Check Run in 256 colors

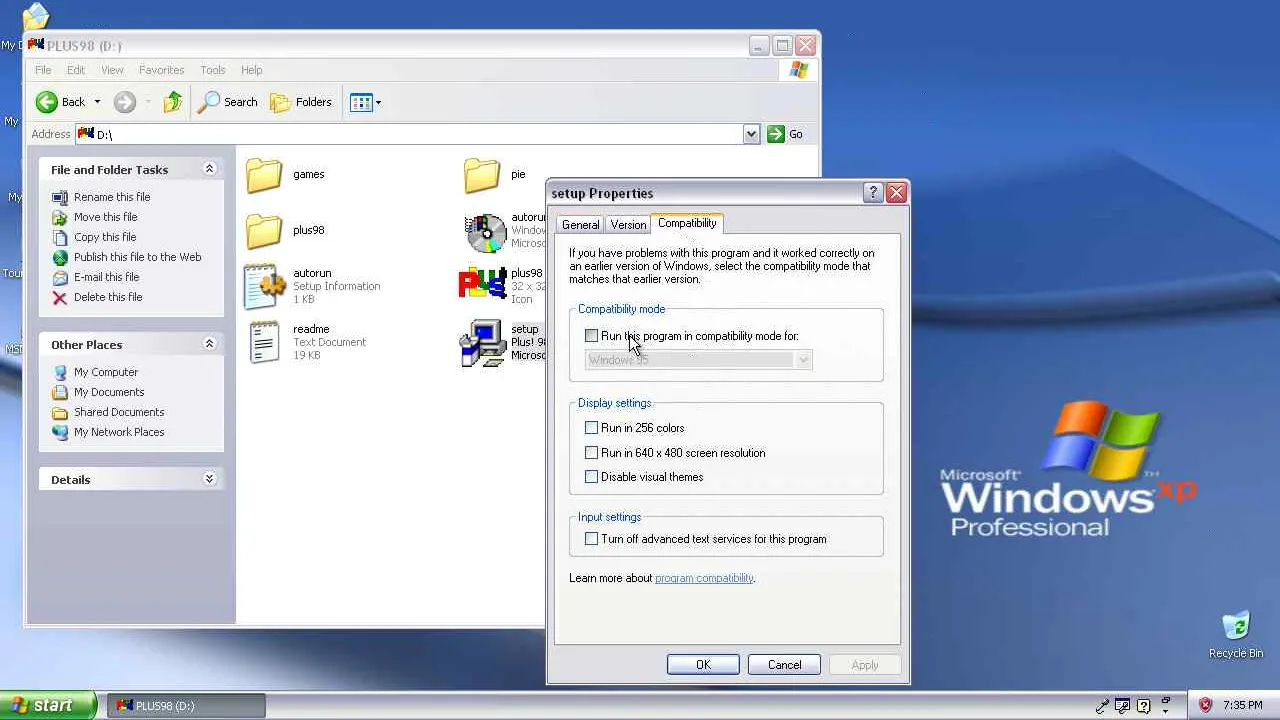tap(592, 428)
